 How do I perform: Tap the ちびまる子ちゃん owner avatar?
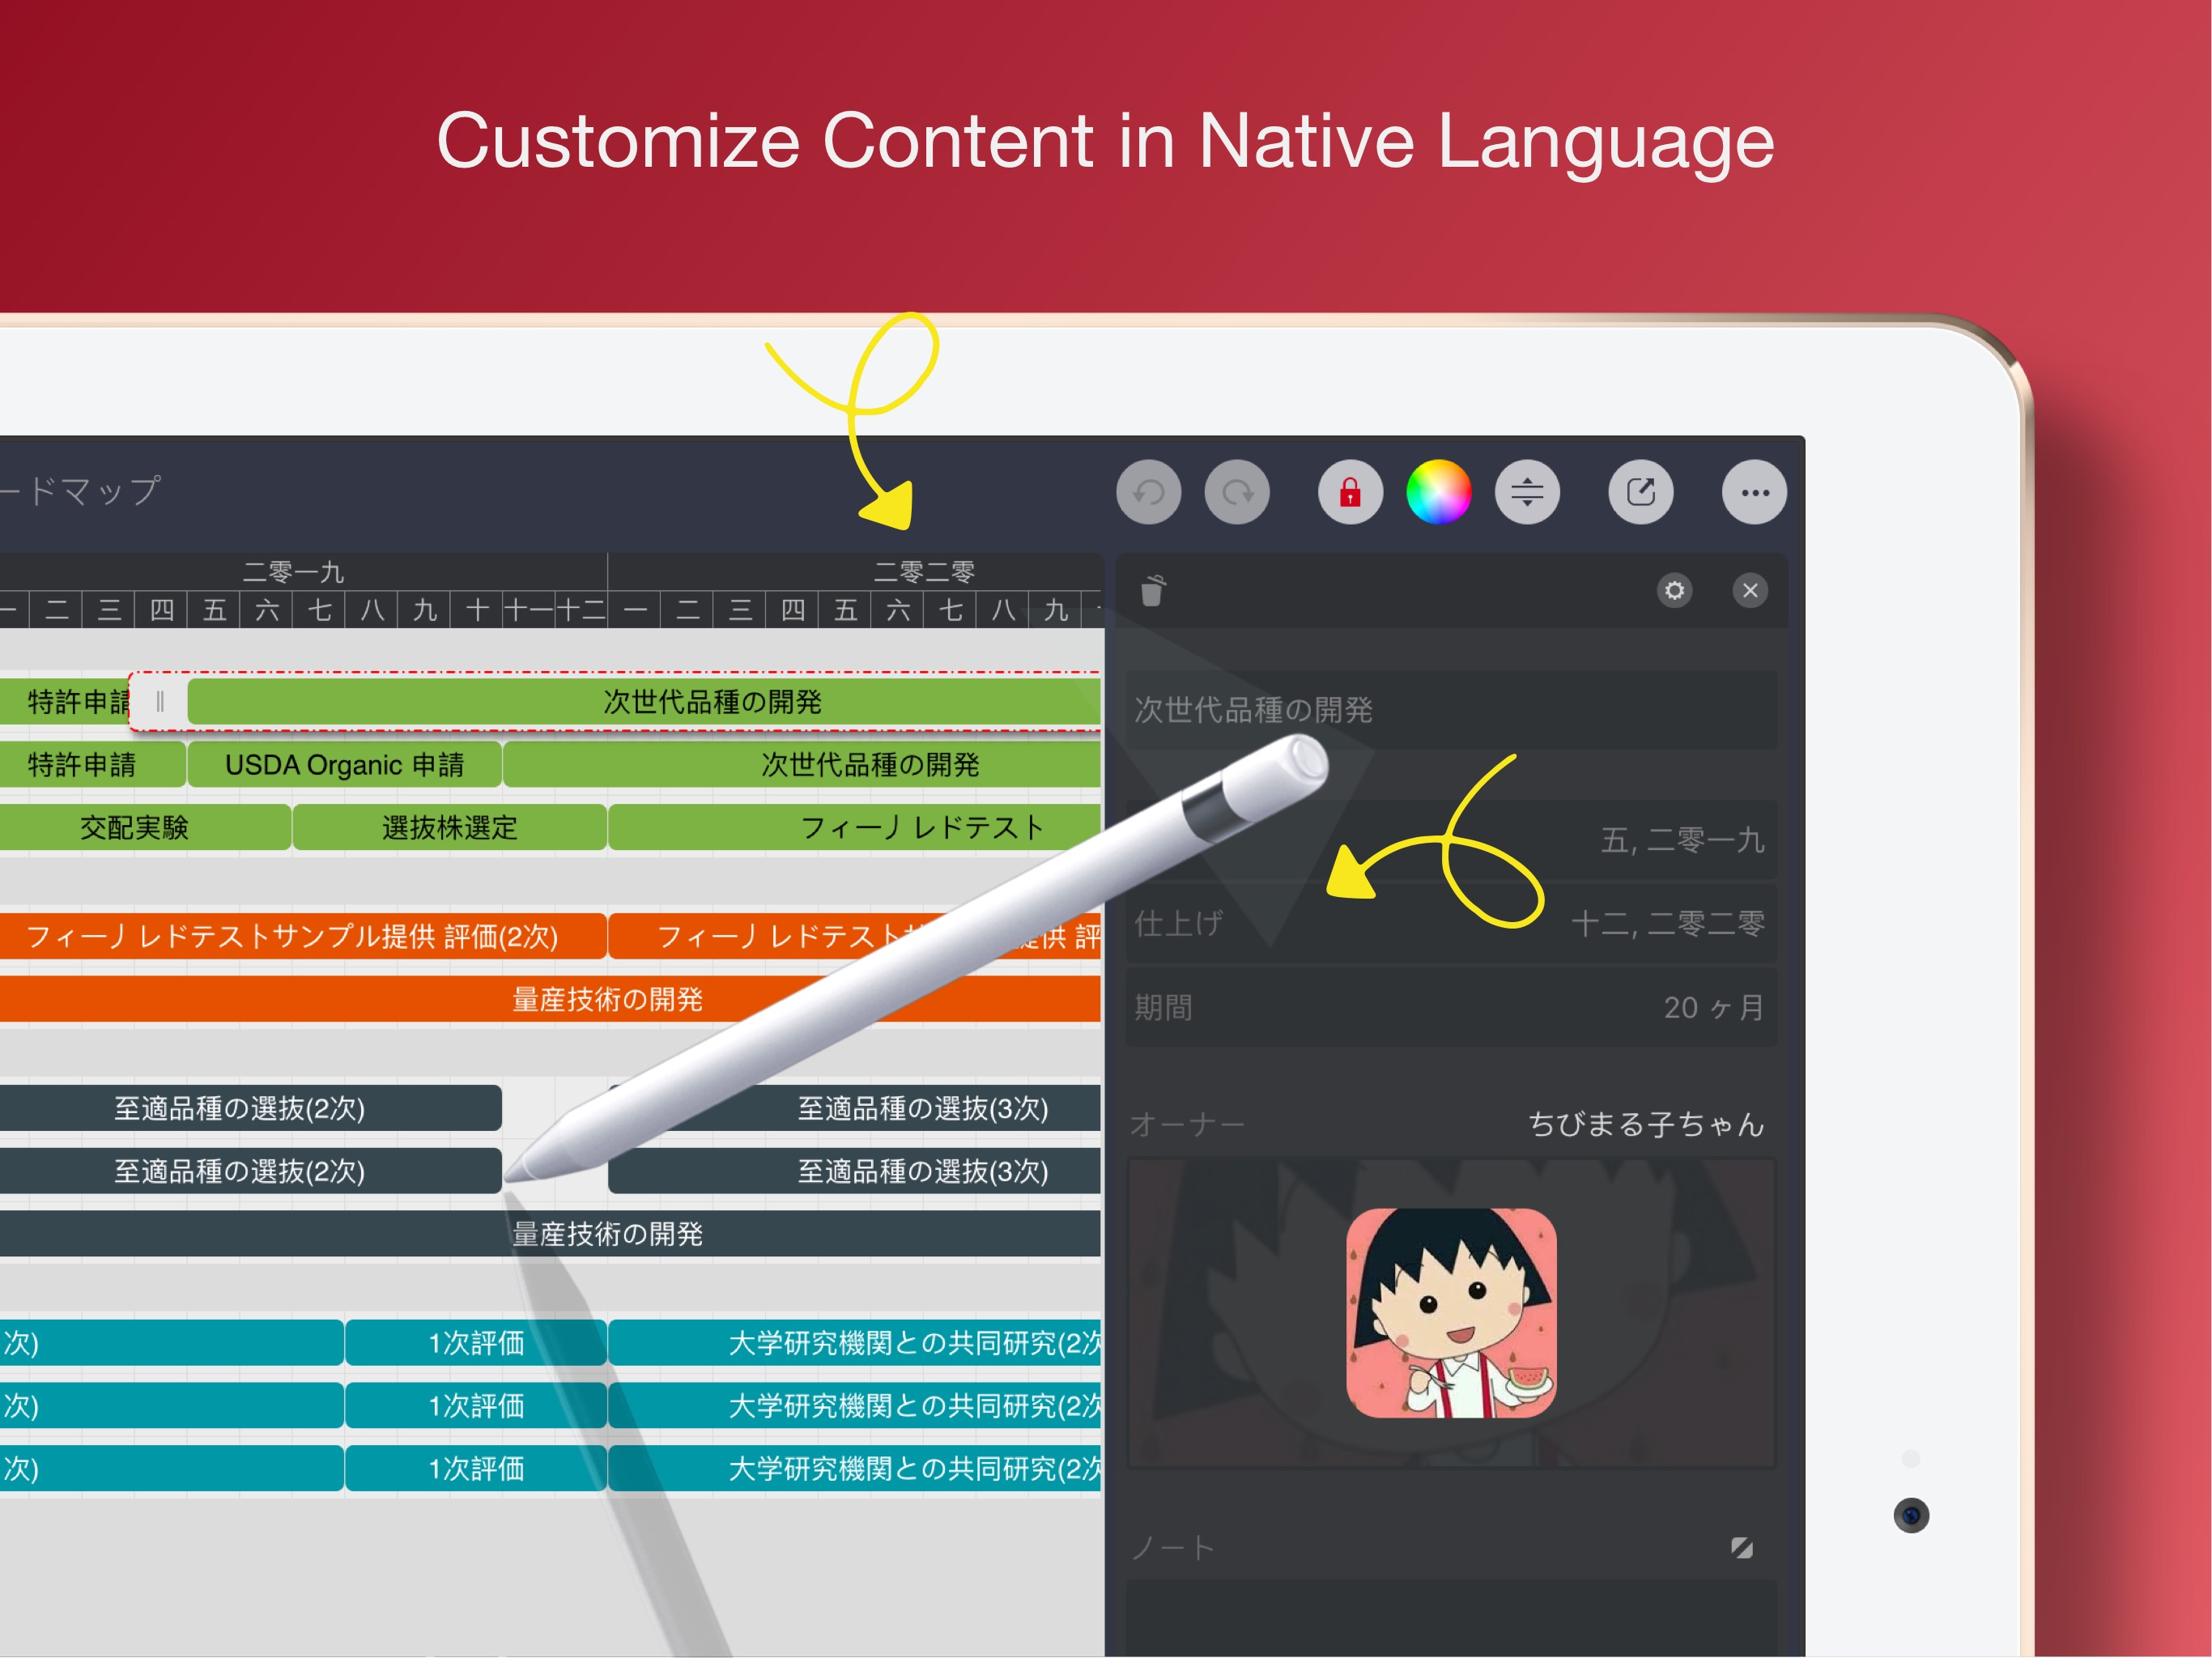(1450, 1313)
